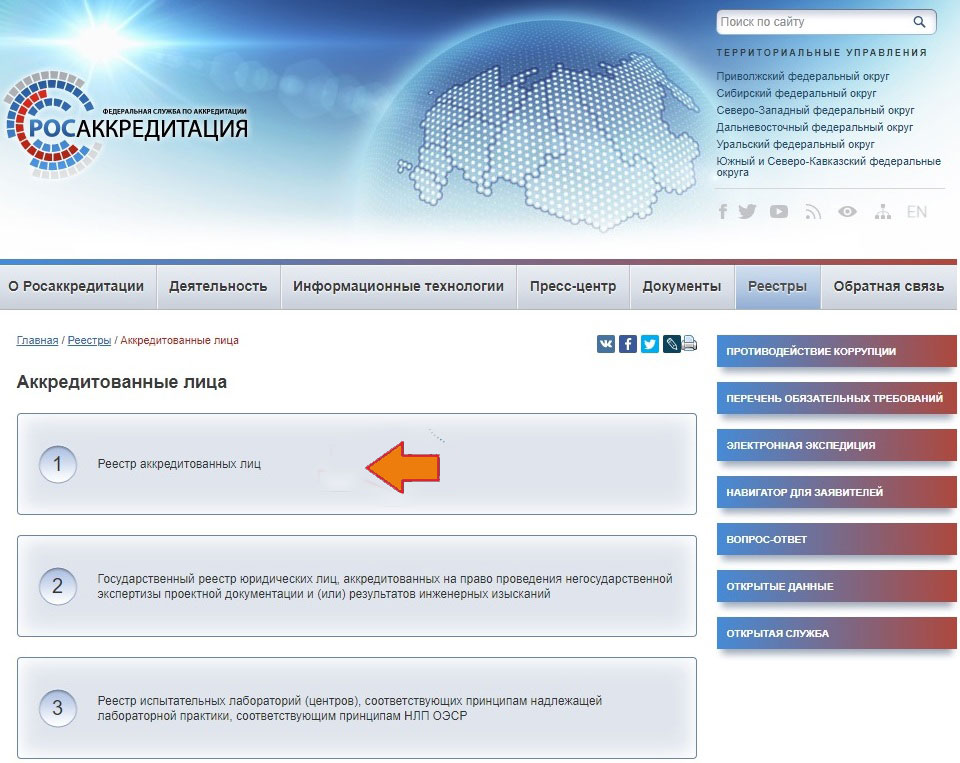Open the YouTube icon in header

click(x=779, y=212)
